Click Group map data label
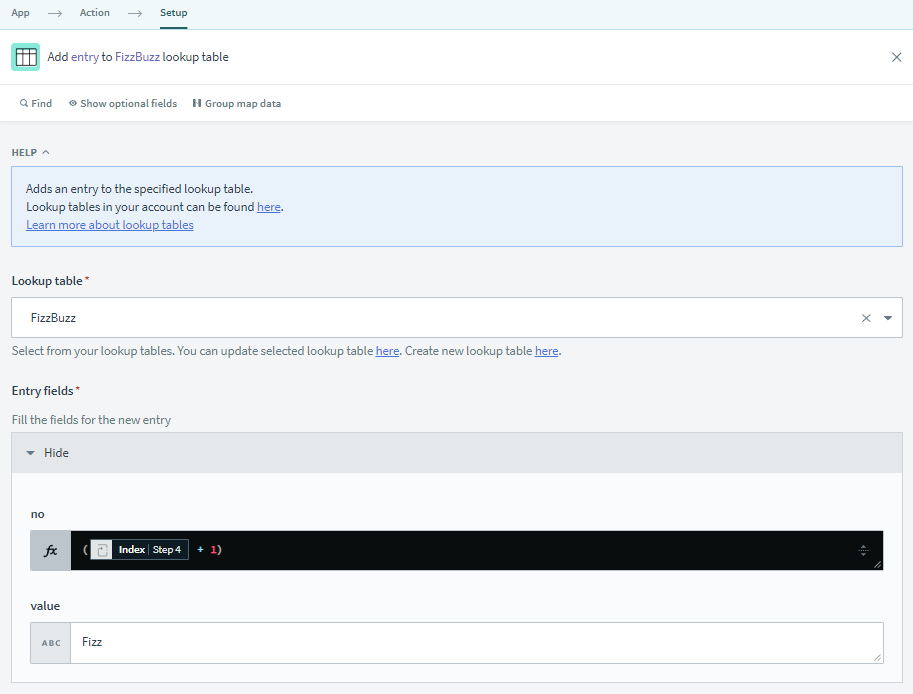The width and height of the screenshot is (913, 694). (243, 103)
